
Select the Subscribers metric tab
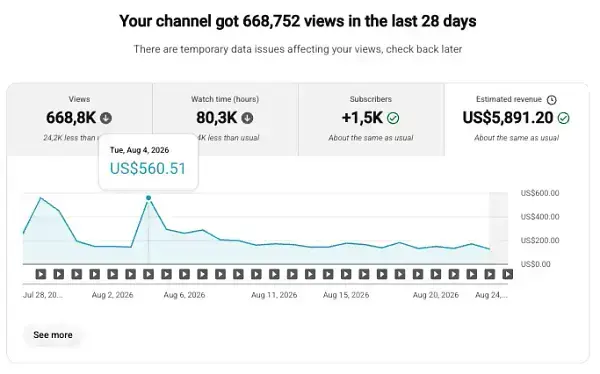click(371, 119)
